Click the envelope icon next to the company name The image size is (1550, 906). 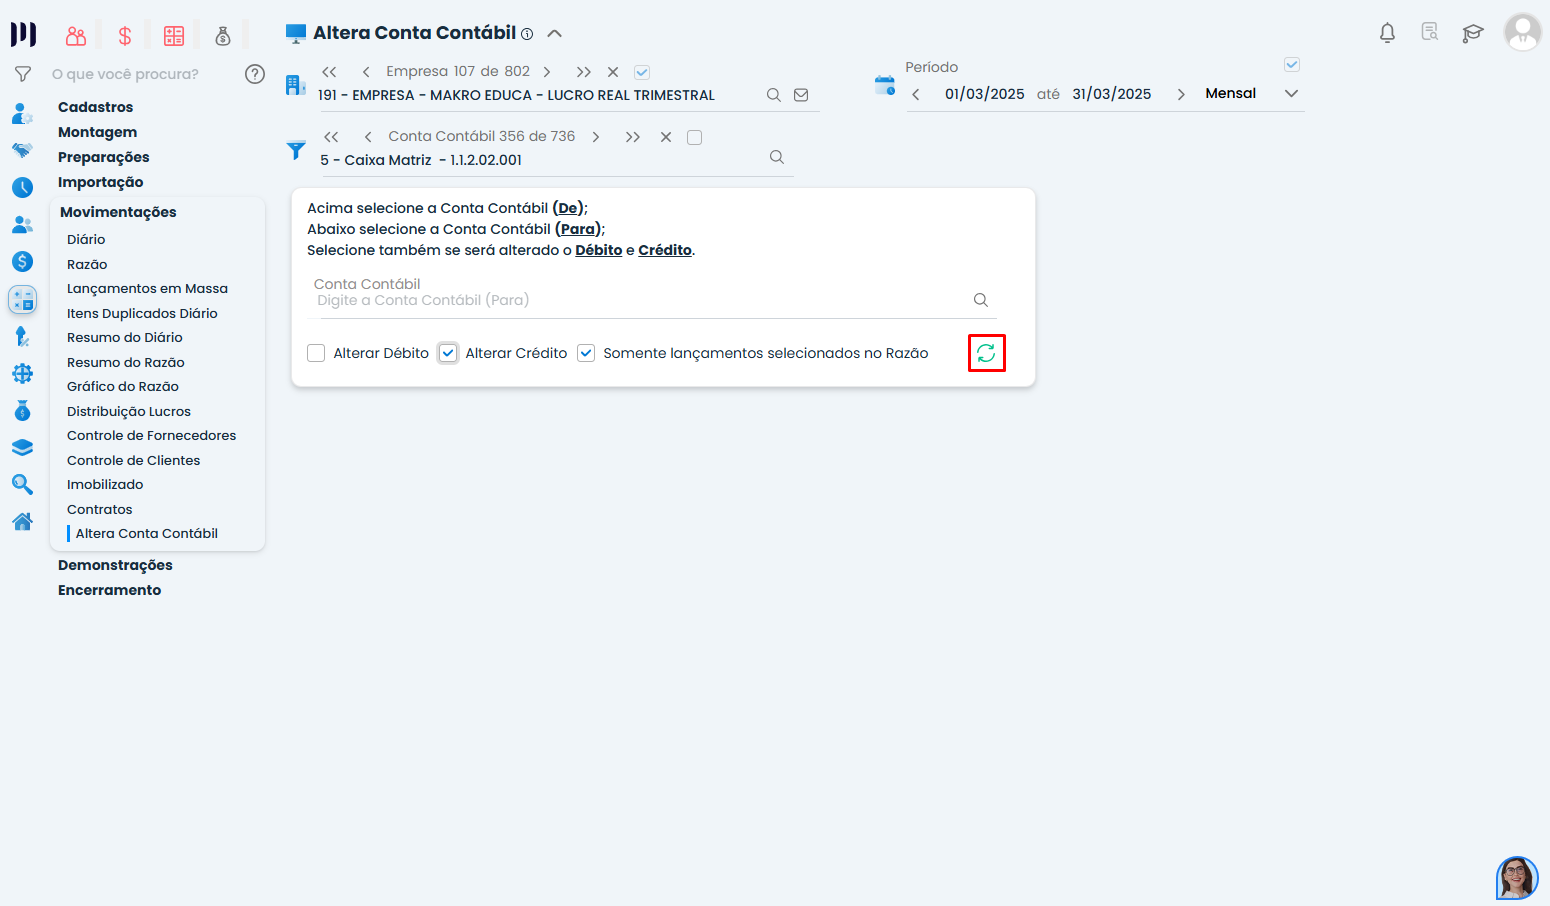click(x=801, y=95)
